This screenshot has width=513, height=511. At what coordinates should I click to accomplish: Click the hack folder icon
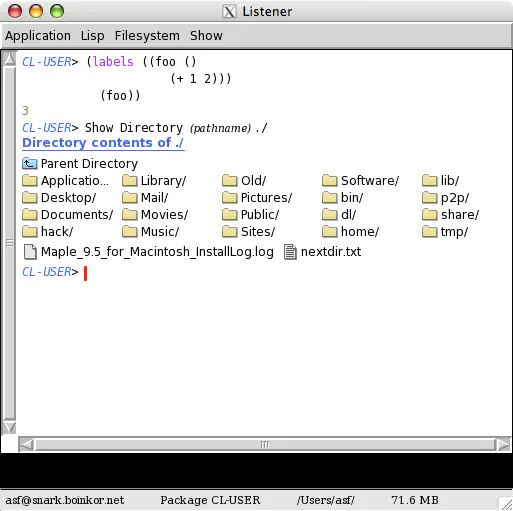(x=29, y=232)
